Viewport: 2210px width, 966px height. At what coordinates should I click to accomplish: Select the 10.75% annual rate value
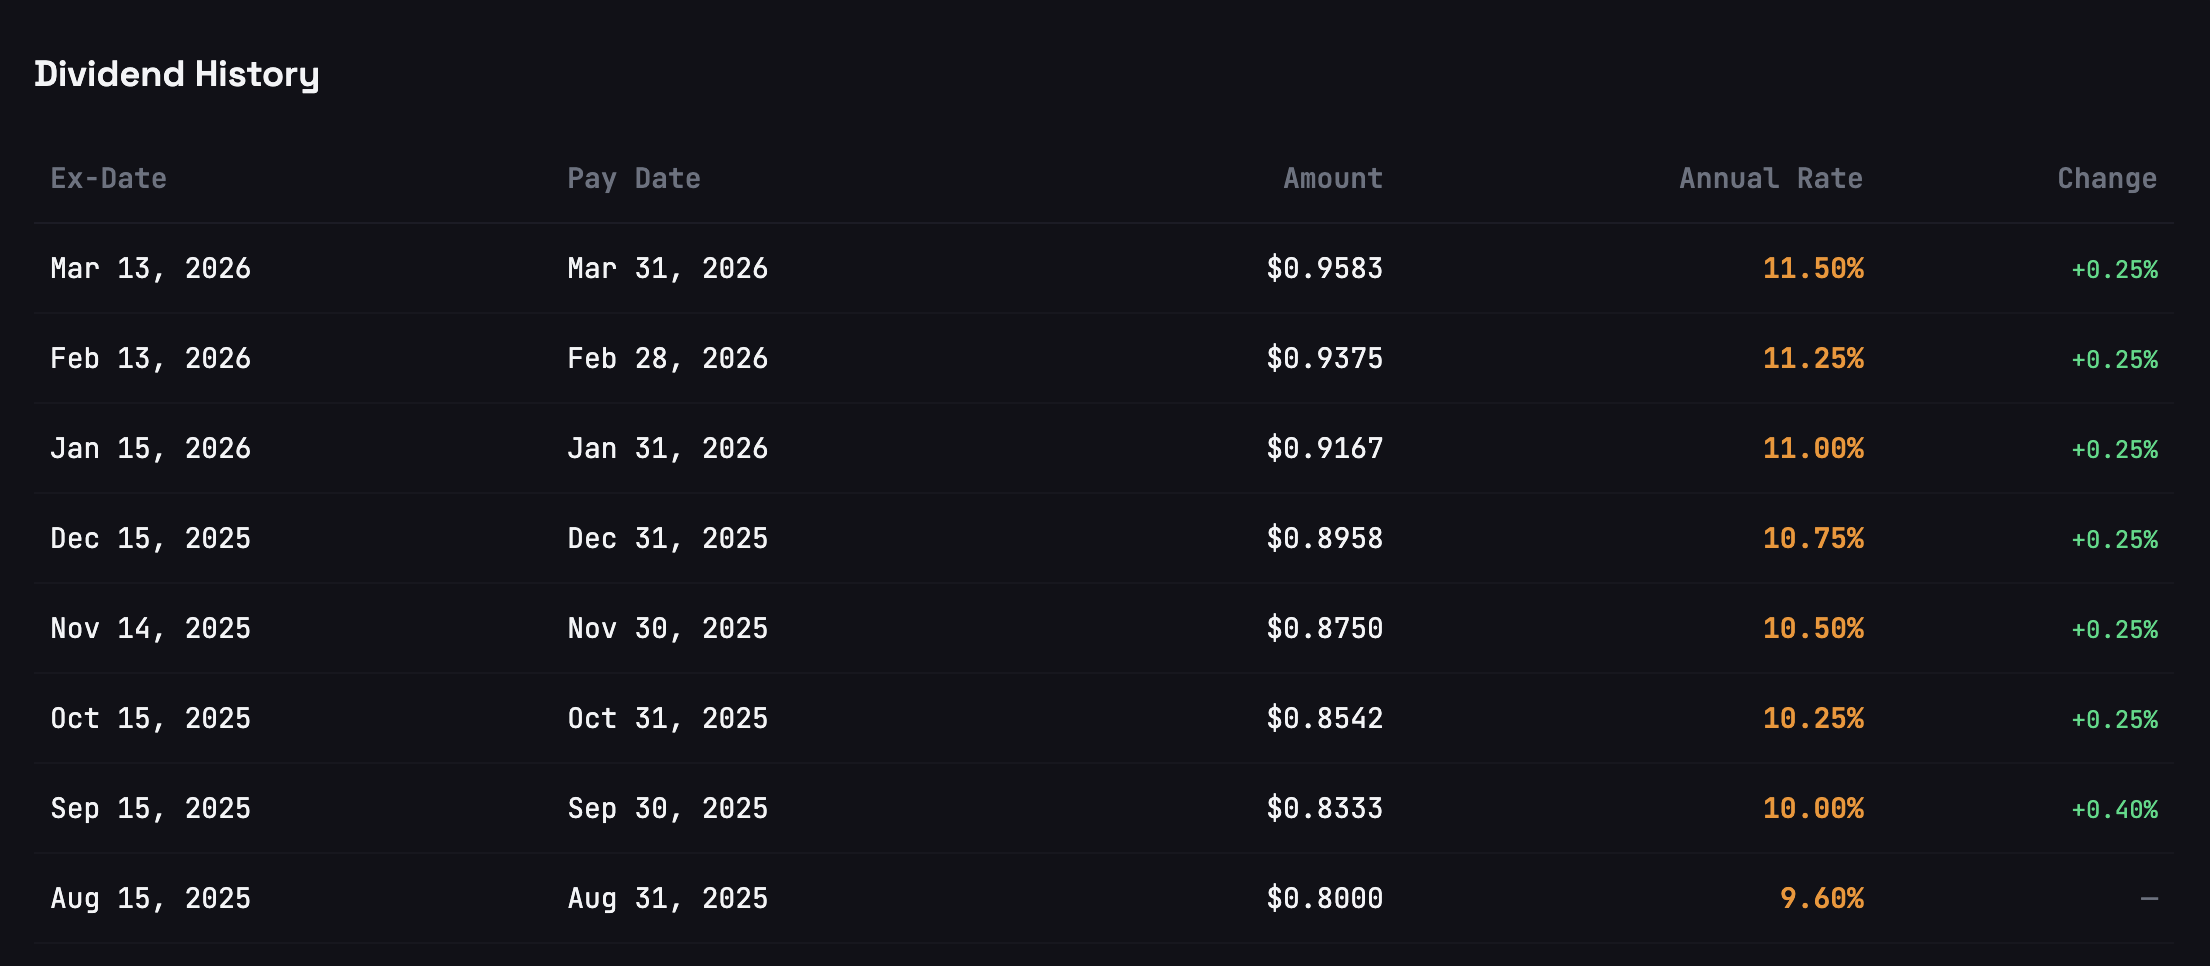point(1813,539)
